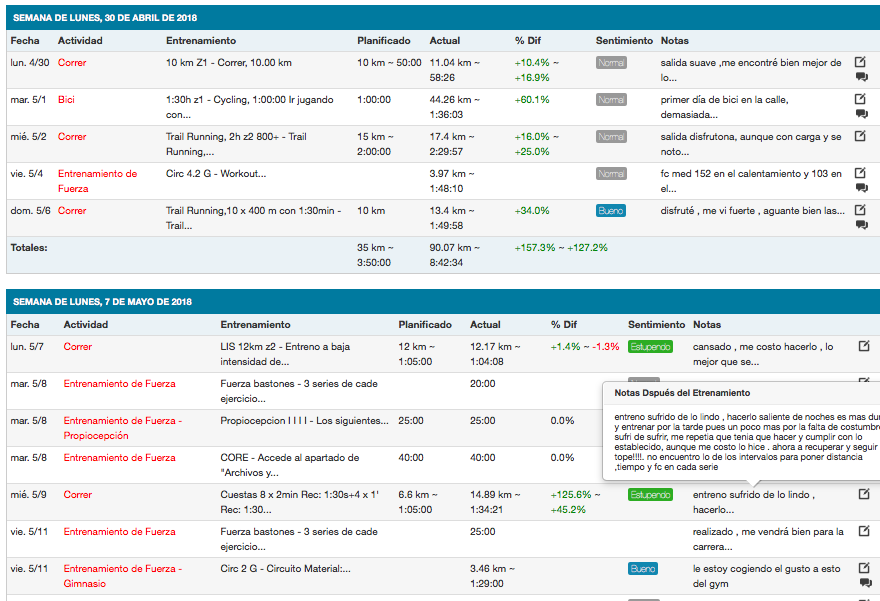The image size is (880, 601).
Task: Open the Correr activity on Monday 4/30
Action: 72,63
